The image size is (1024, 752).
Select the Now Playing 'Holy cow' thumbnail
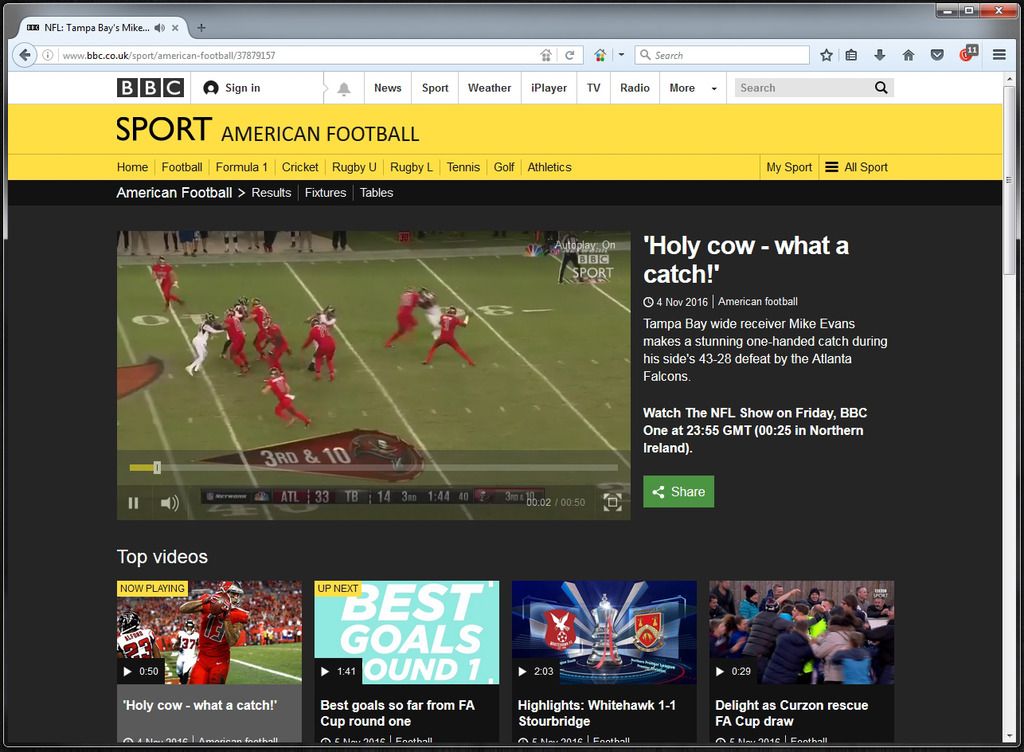point(209,632)
